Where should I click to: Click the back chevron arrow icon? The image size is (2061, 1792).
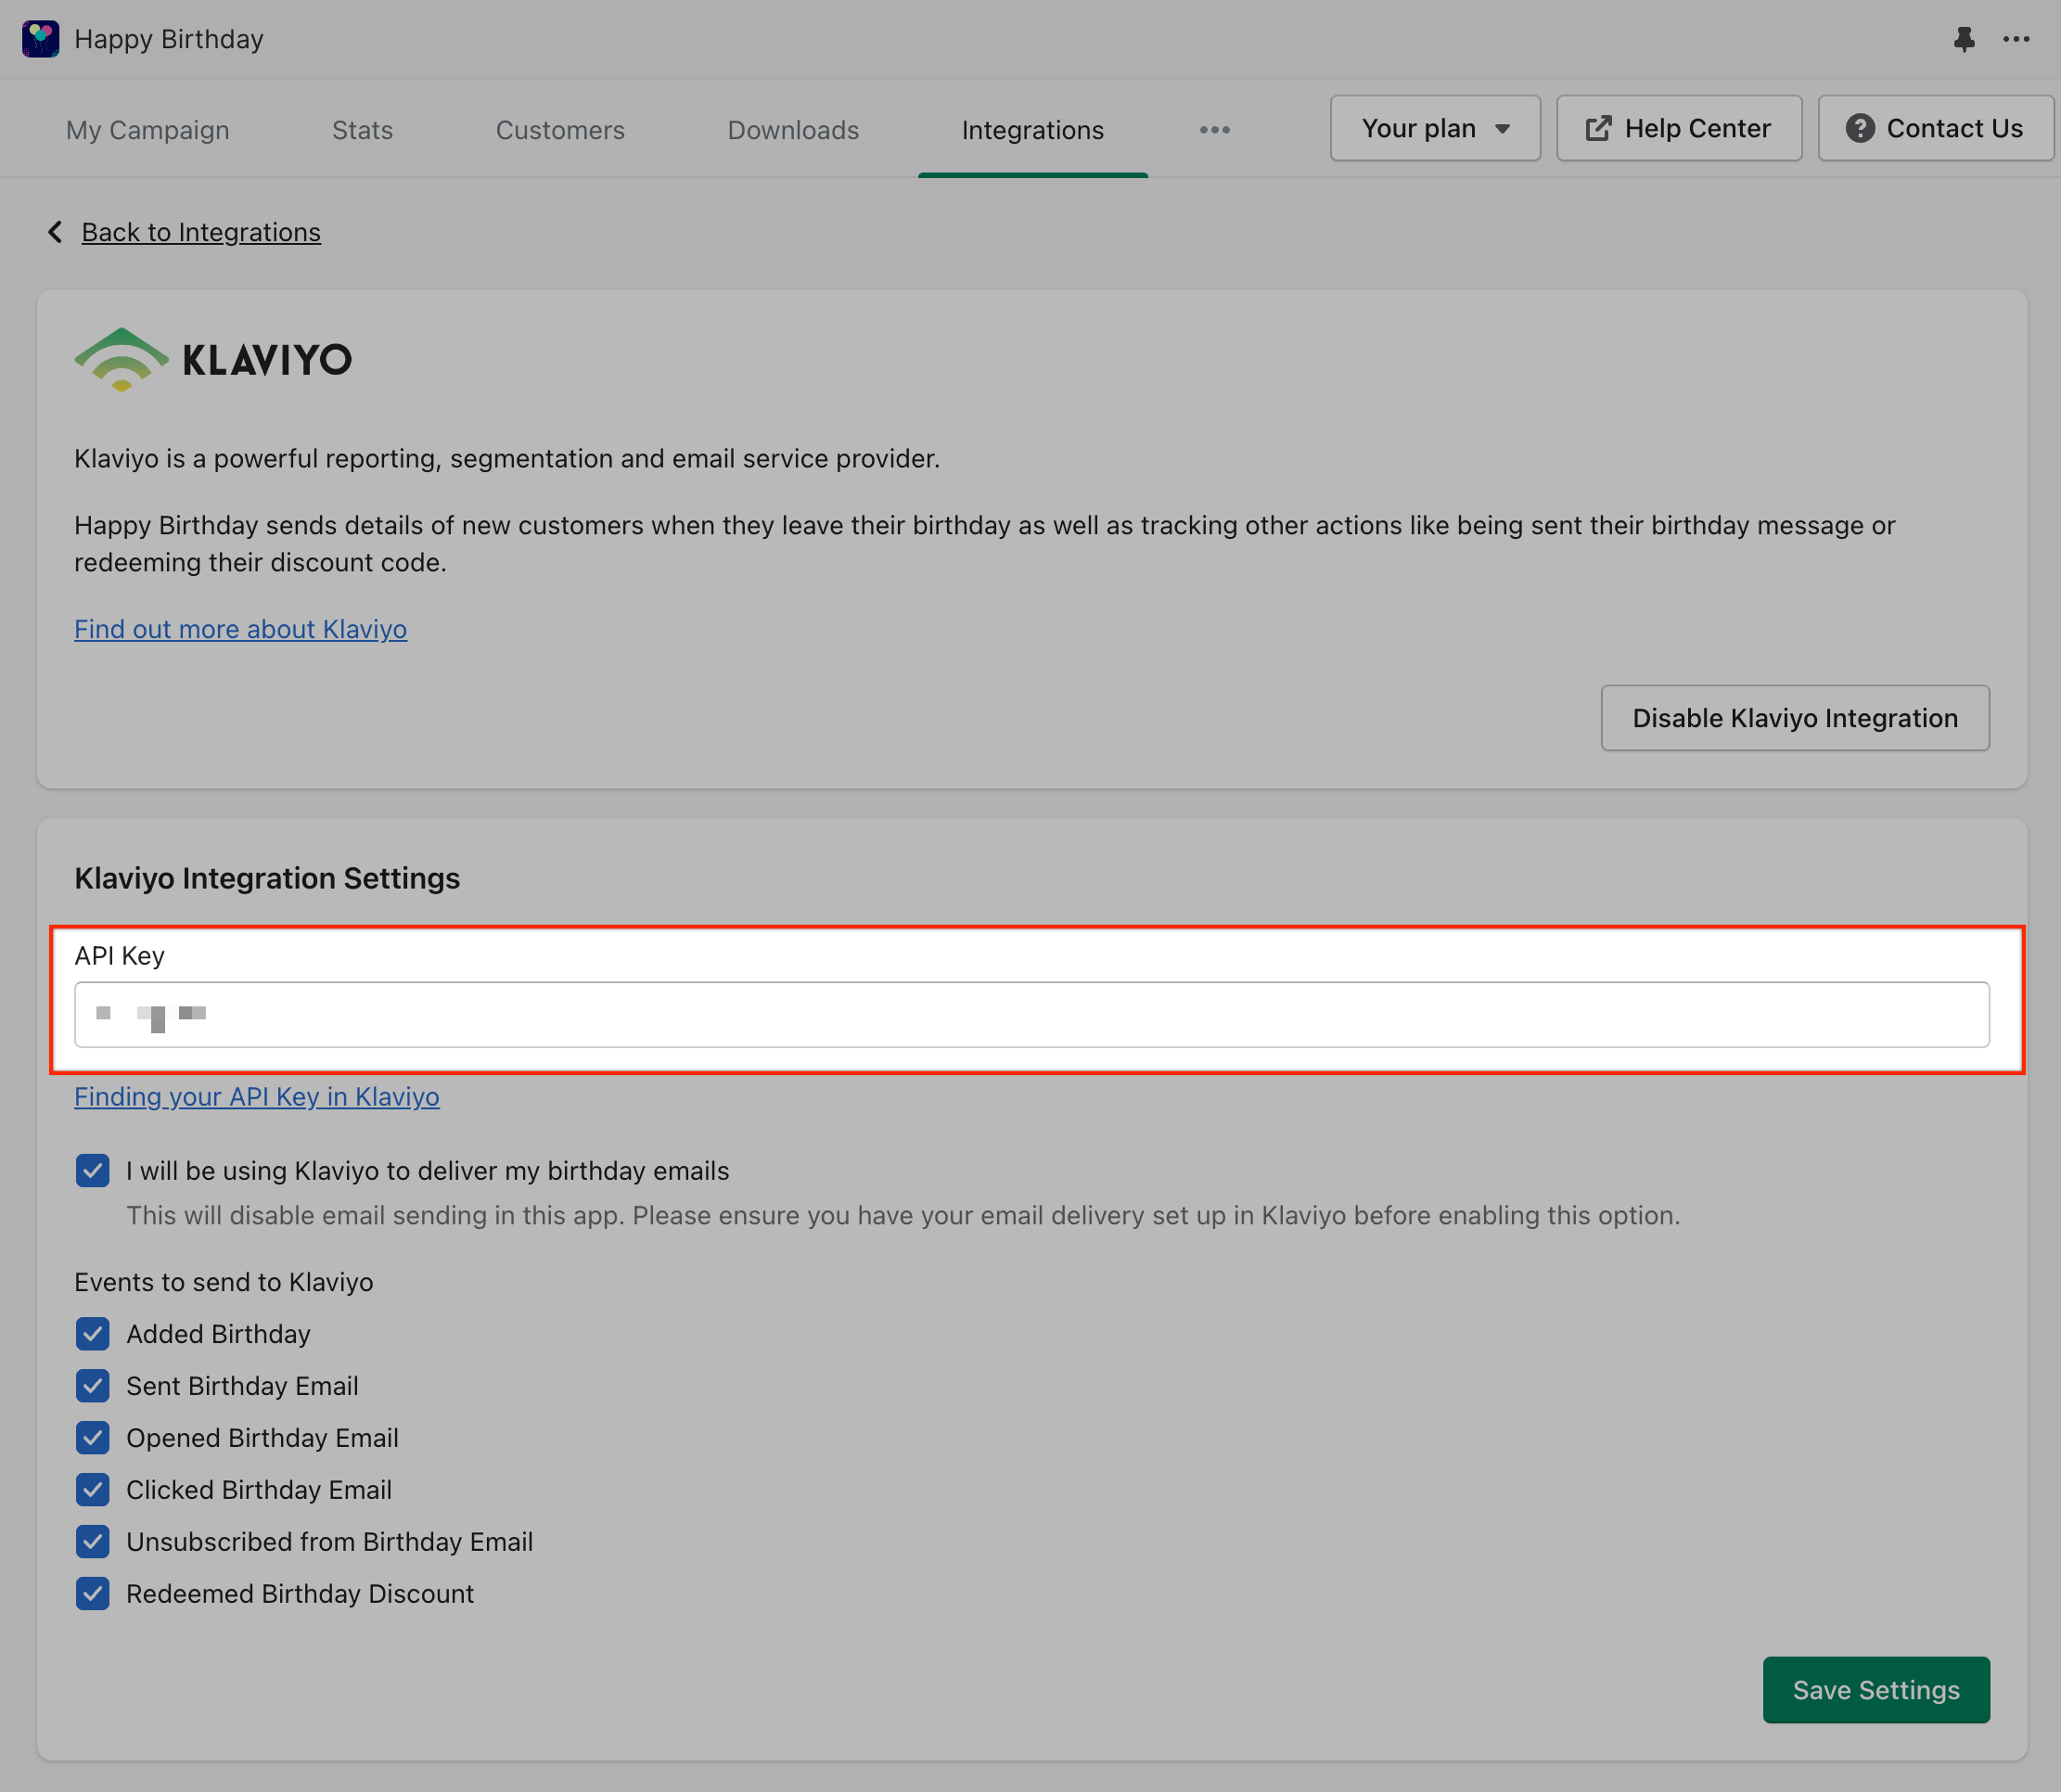[55, 232]
